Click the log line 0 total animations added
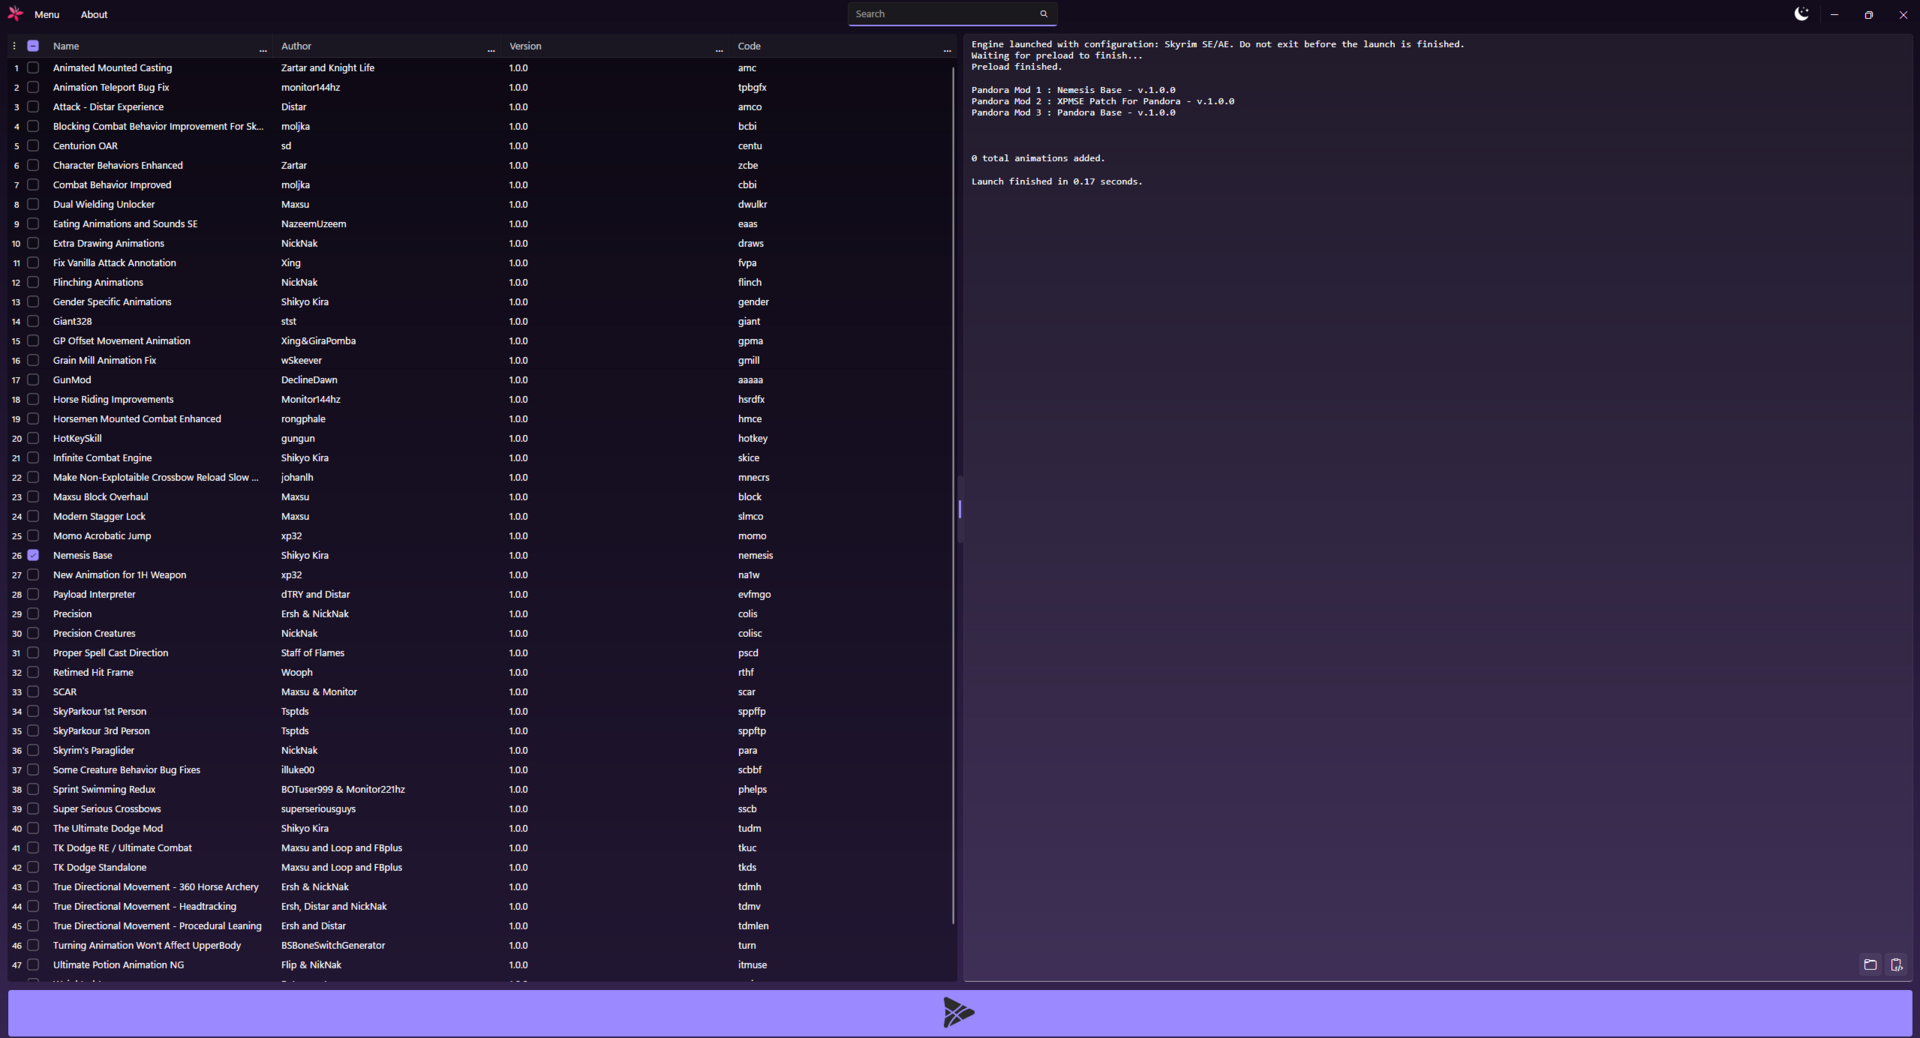The height and width of the screenshot is (1038, 1920). click(x=1037, y=158)
